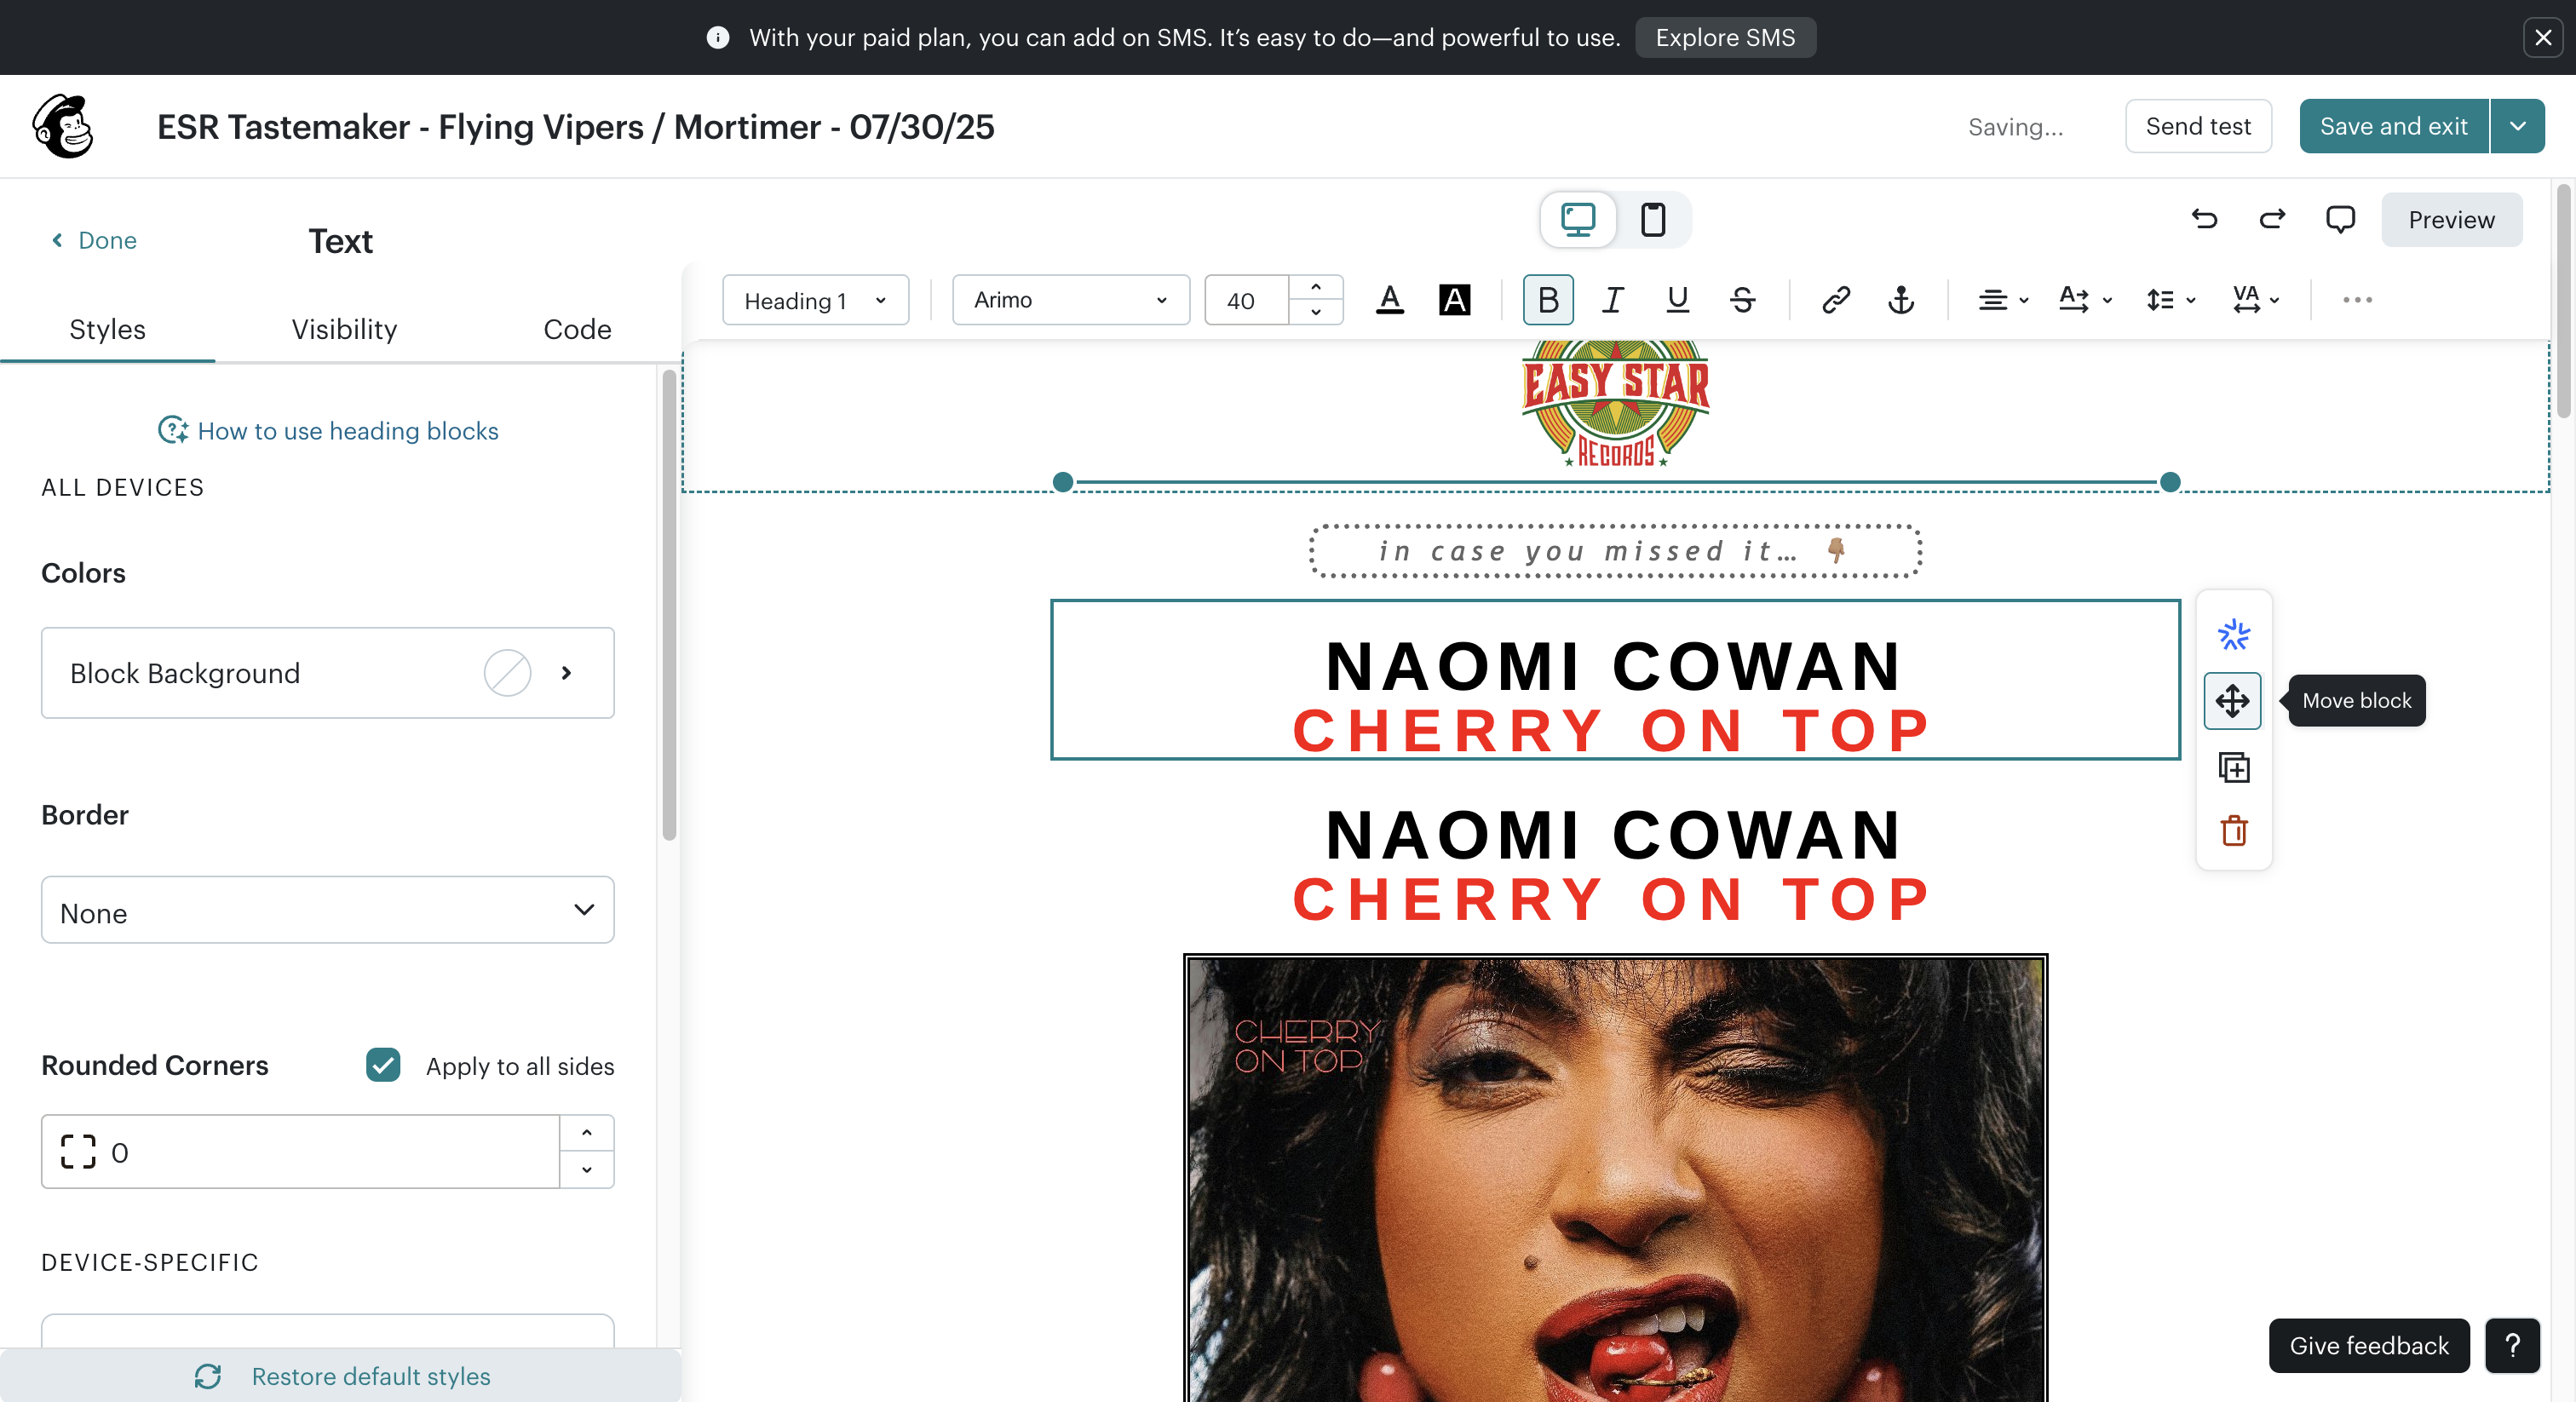Switch to the Code tab
This screenshot has width=2576, height=1402.
pos(577,329)
